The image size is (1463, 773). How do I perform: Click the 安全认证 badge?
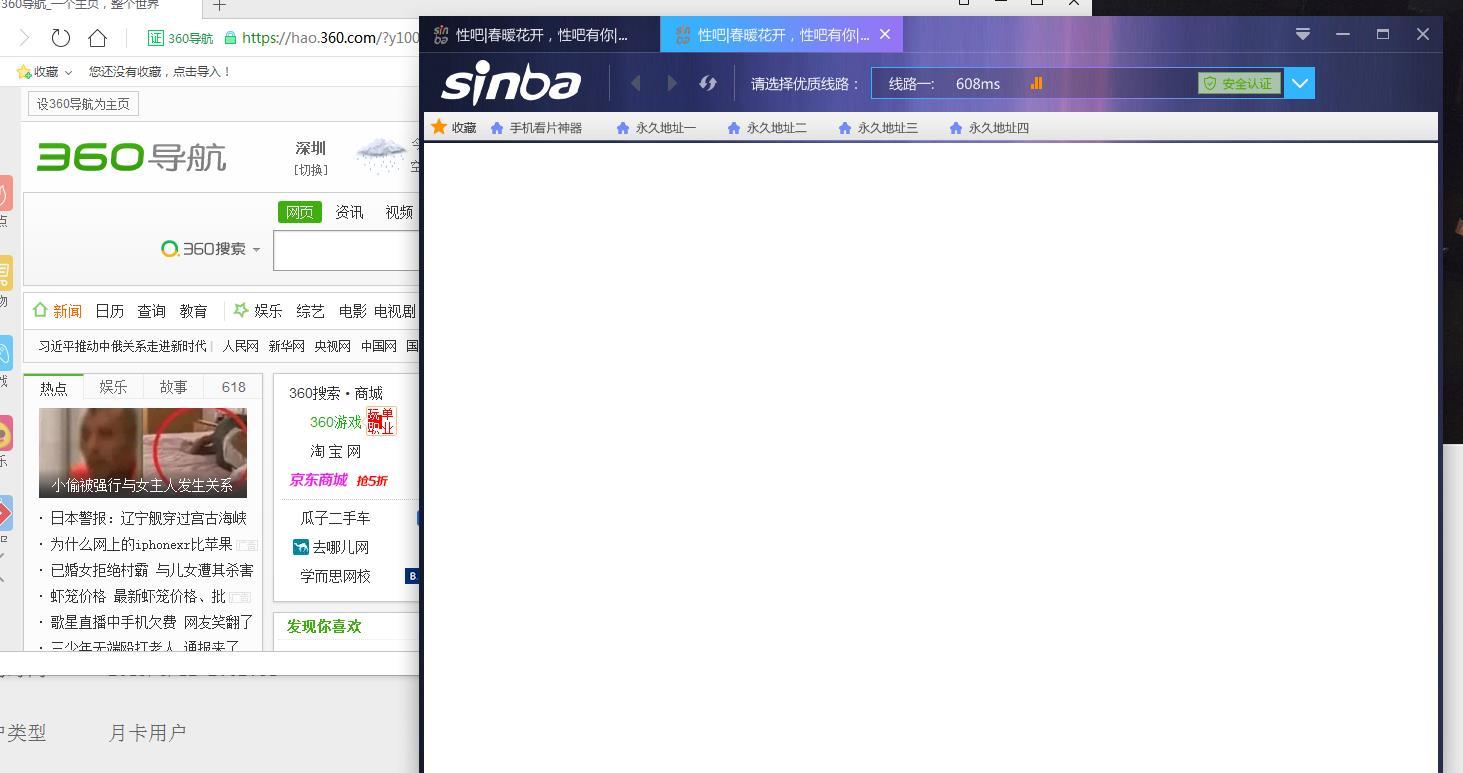point(1239,84)
